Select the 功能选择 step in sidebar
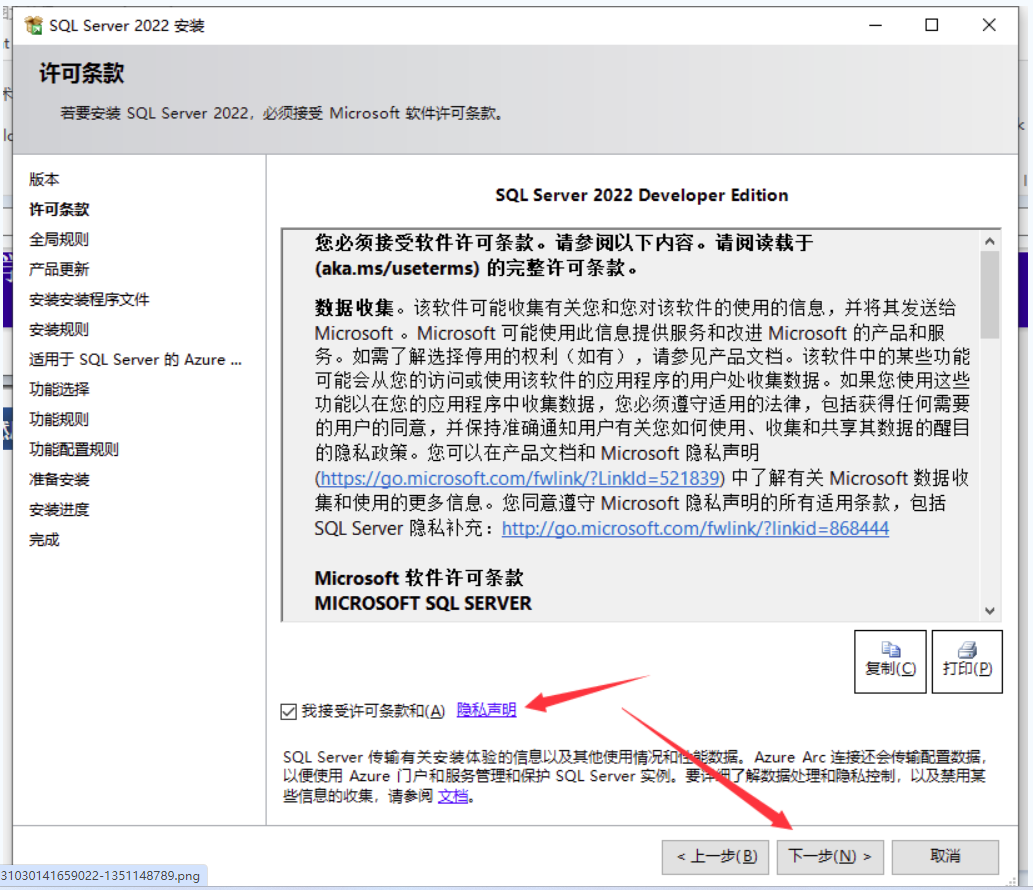This screenshot has width=1033, height=890. click(x=59, y=389)
